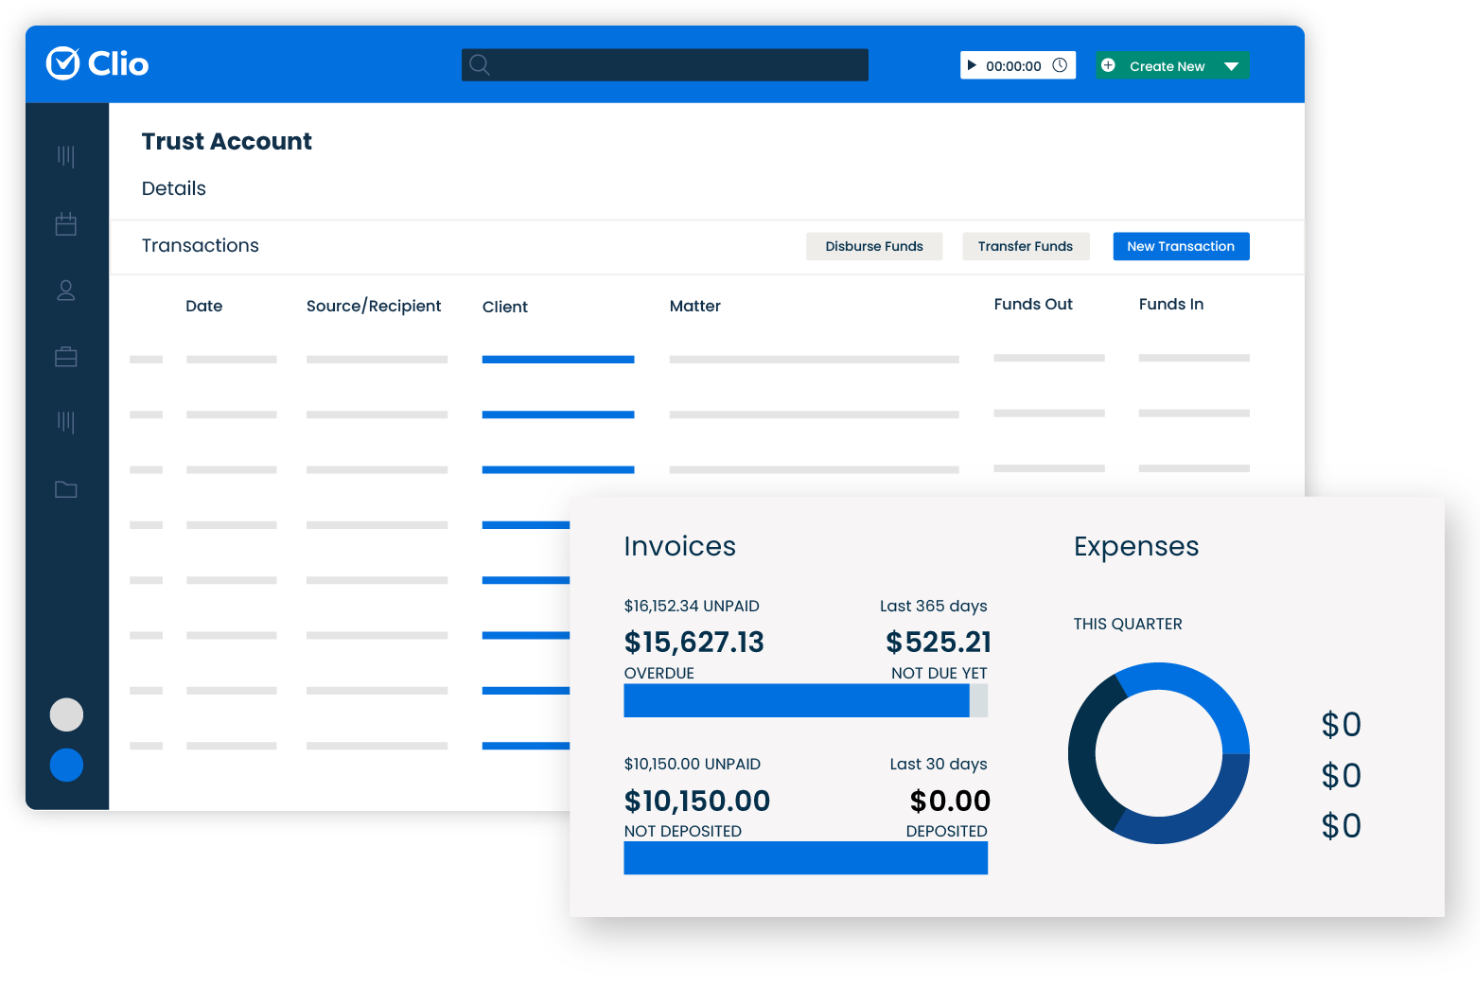Select the Contacts person icon in sidebar

tap(66, 290)
